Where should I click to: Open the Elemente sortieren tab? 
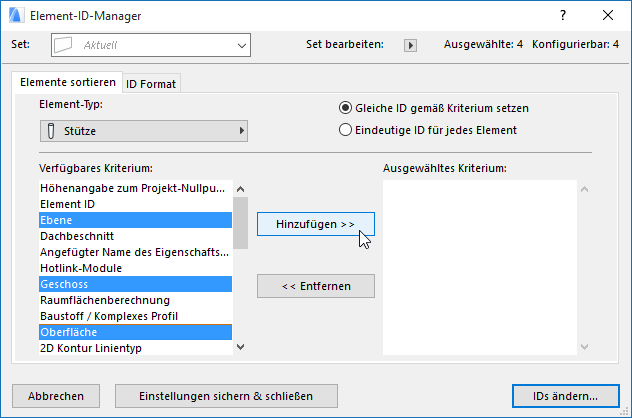[68, 82]
